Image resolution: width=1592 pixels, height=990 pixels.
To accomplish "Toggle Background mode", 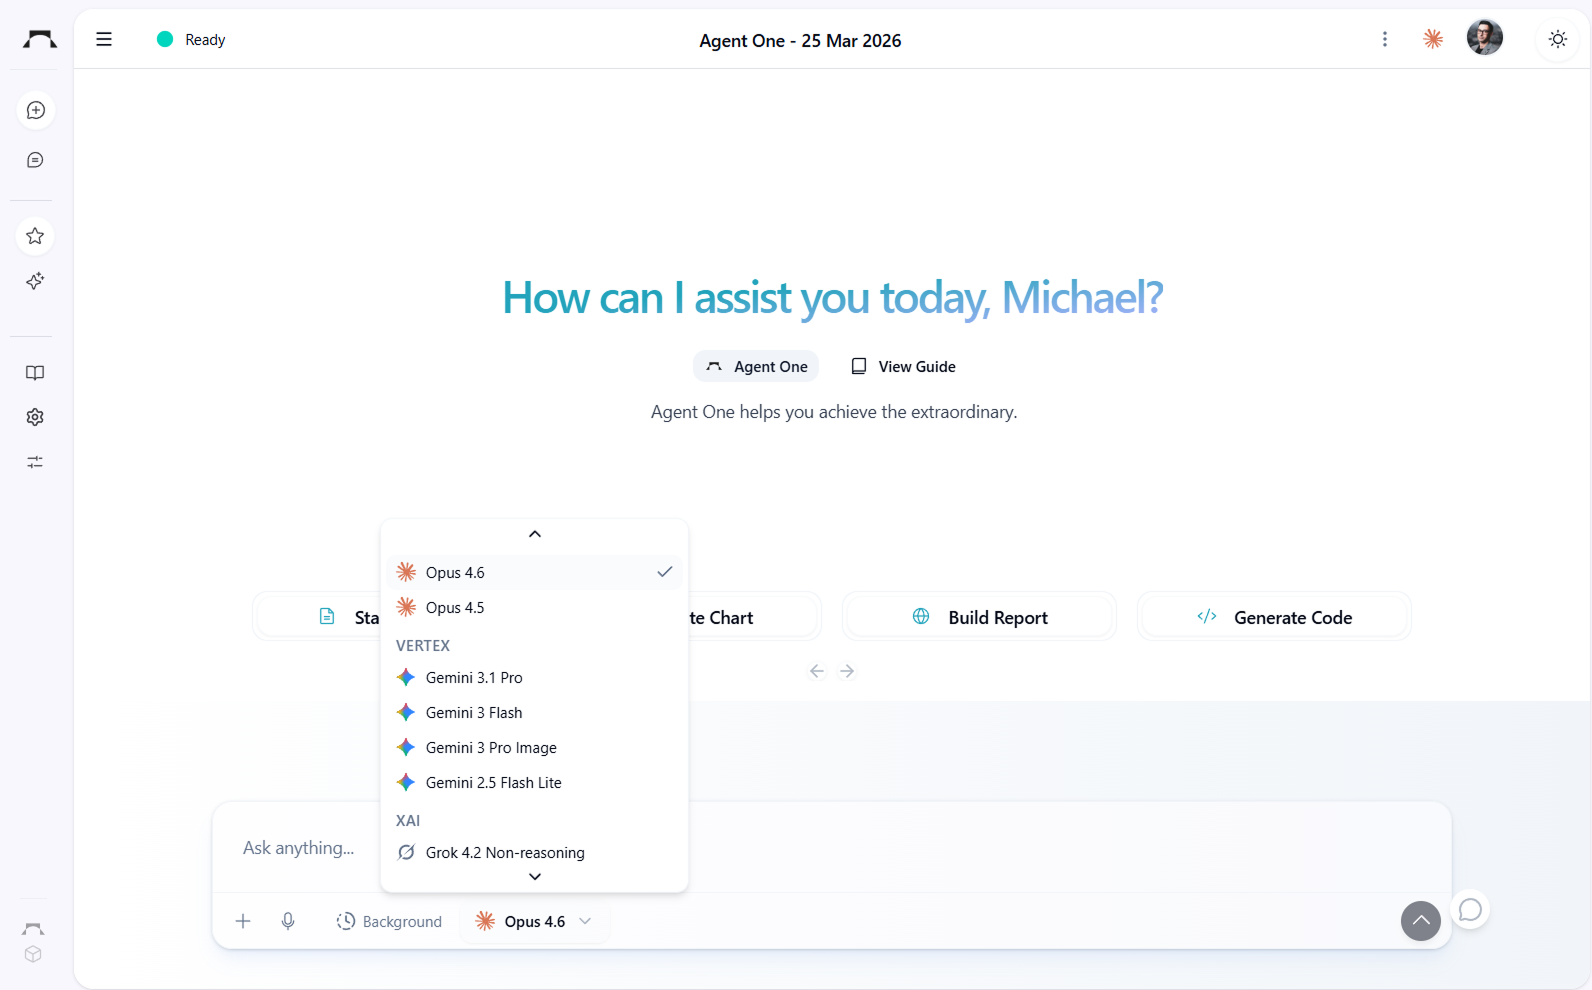I will point(389,921).
